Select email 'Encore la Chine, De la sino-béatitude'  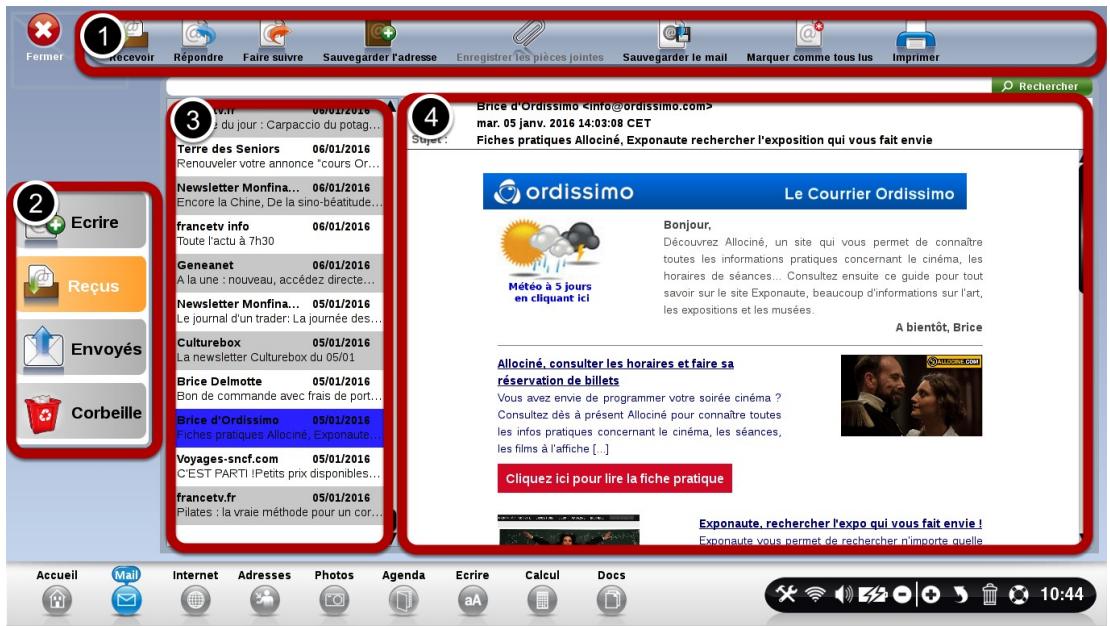pos(280,195)
